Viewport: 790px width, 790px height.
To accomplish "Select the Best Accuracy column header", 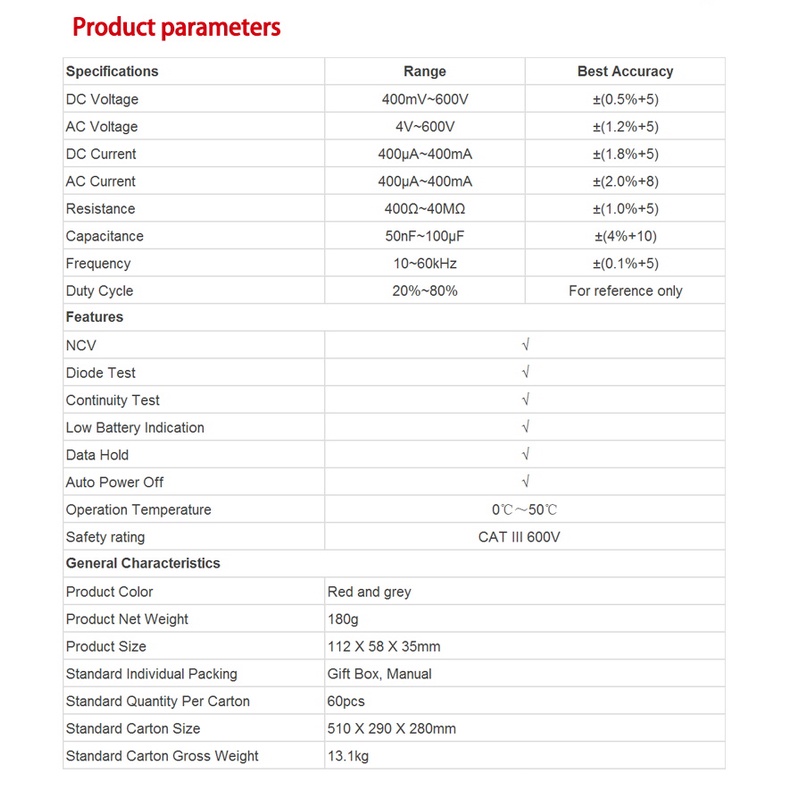I will [625, 71].
